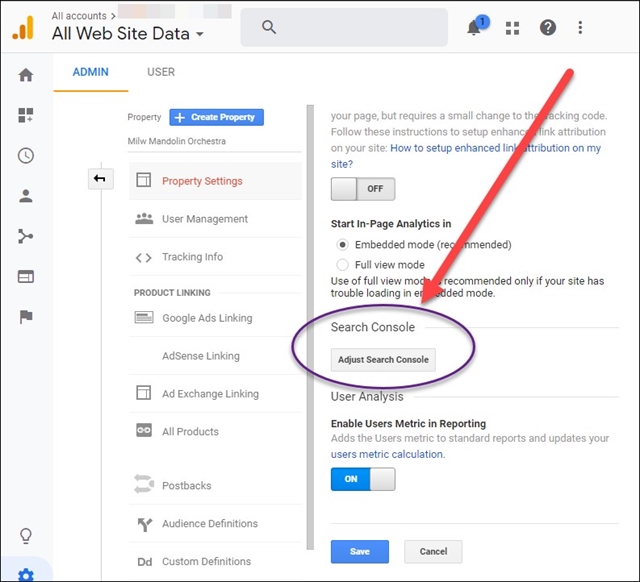640x582 pixels.
Task: Open Customization dashboards icon in sidebar
Action: pos(26,115)
